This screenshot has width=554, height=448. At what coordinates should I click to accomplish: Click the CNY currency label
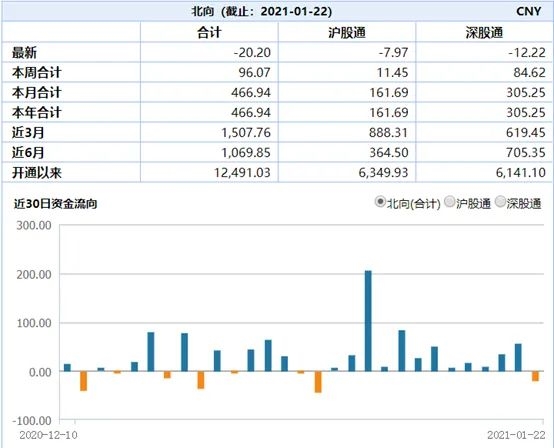(x=529, y=11)
